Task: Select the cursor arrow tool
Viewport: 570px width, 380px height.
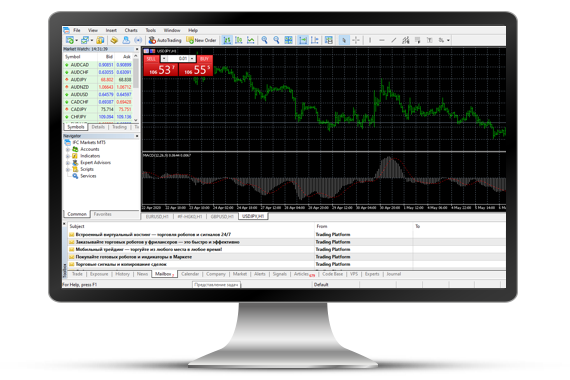Action: 344,40
